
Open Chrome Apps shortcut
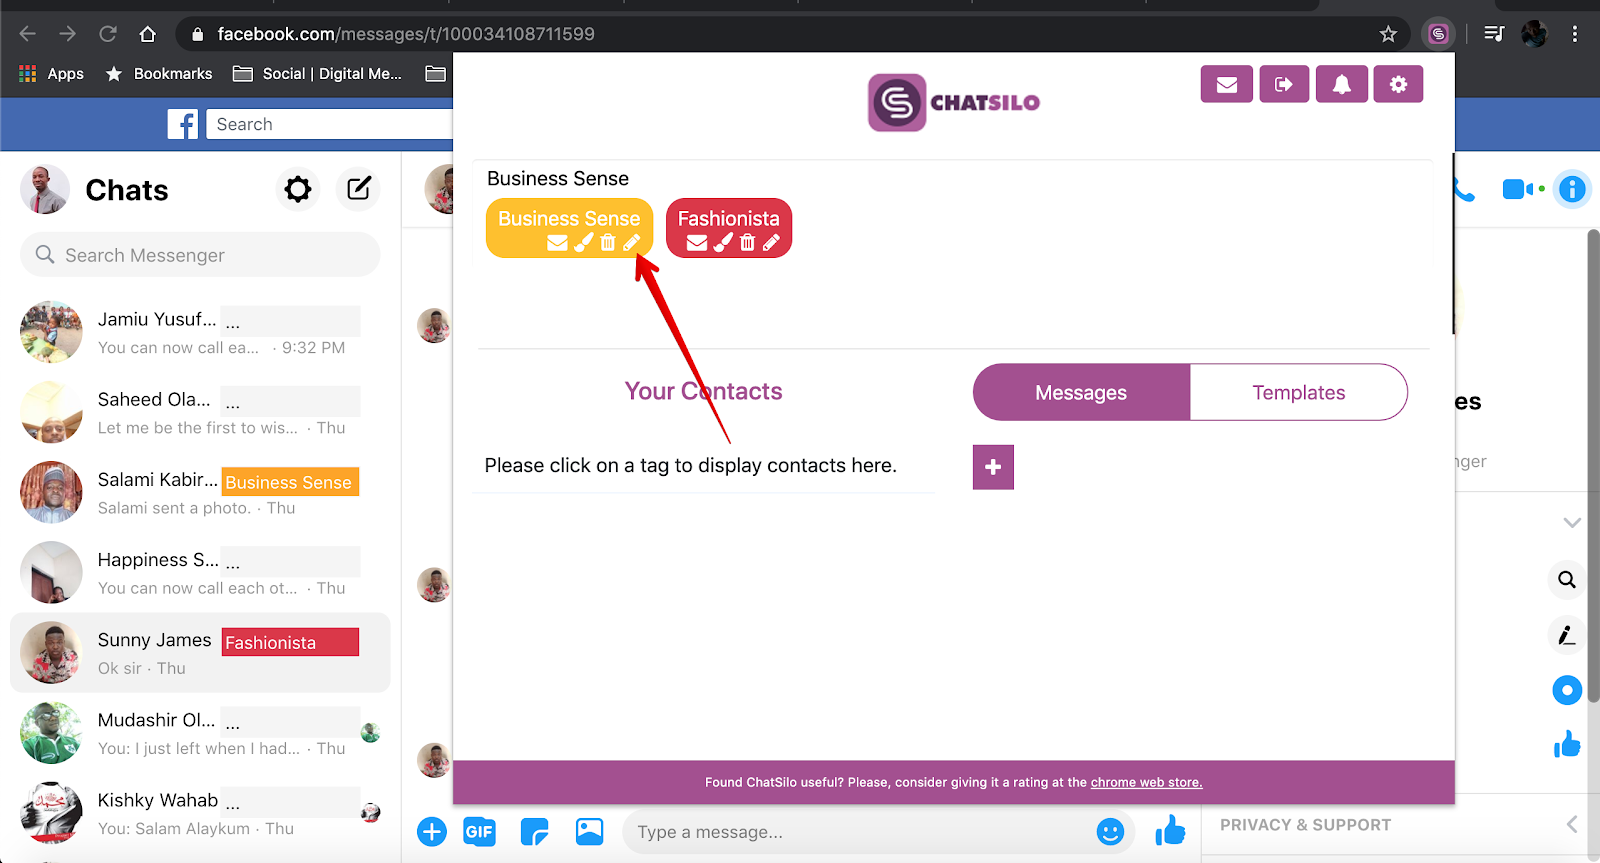click(x=52, y=74)
